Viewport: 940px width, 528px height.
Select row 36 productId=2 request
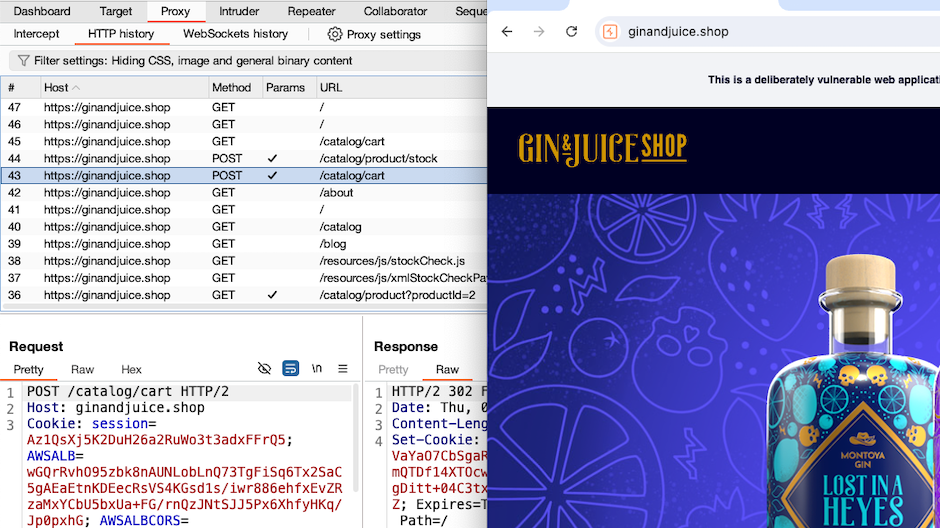pos(244,295)
